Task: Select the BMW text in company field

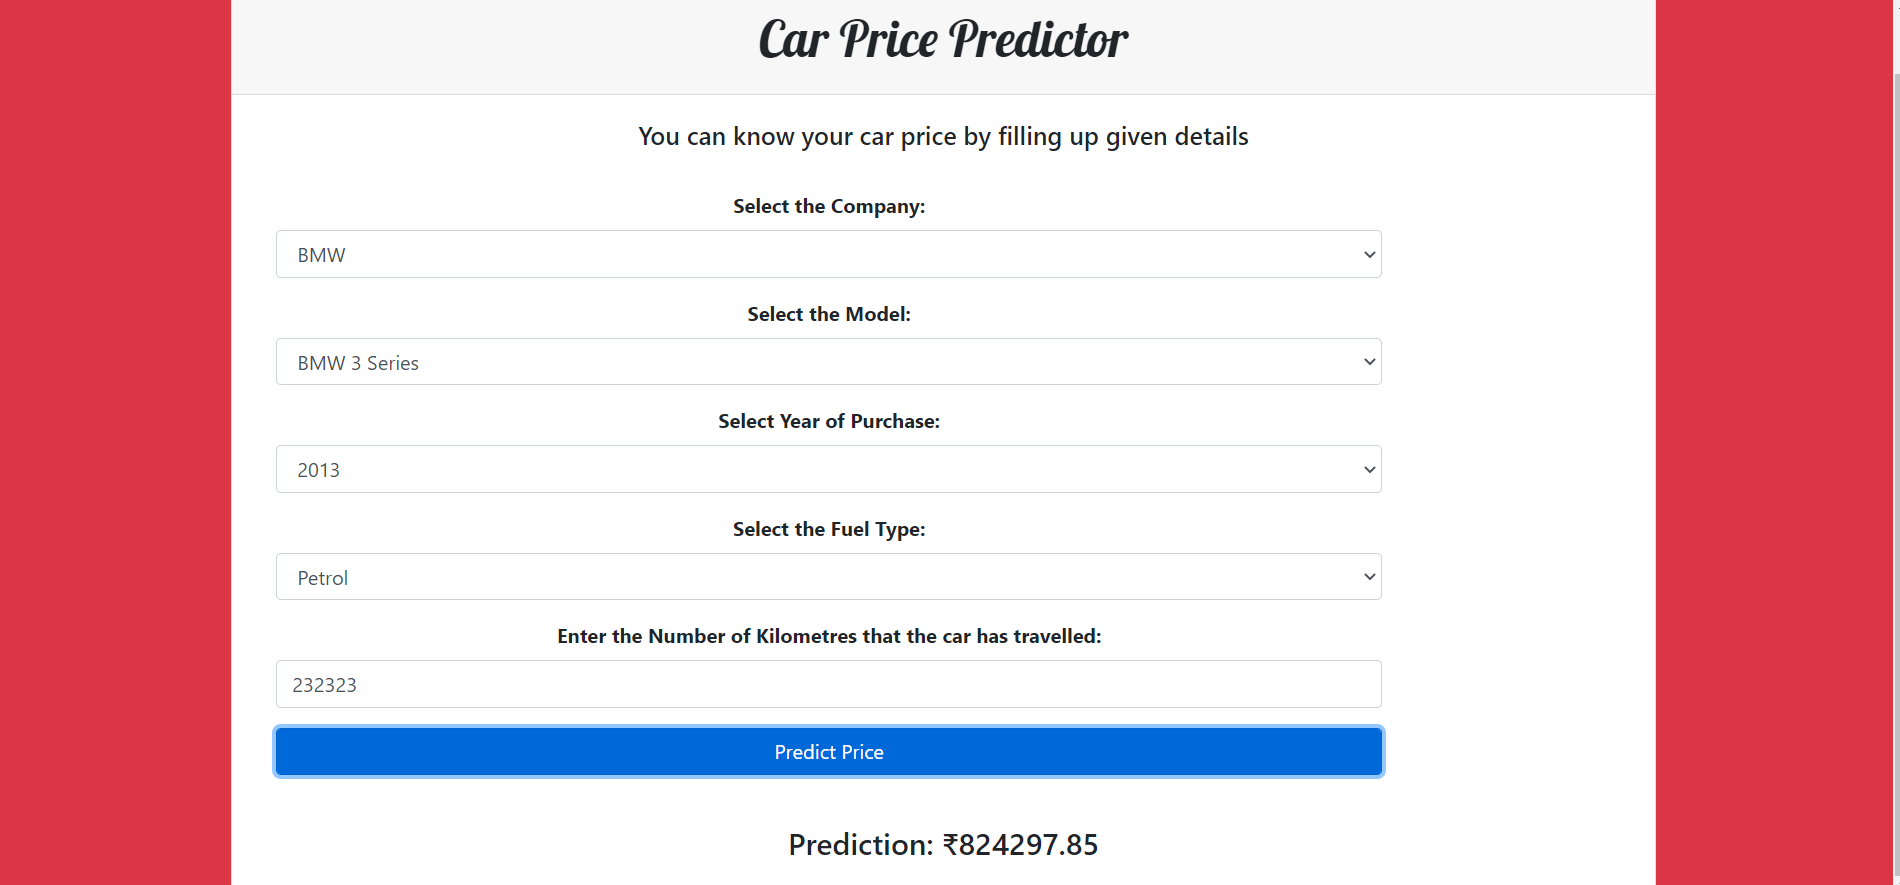Action: point(320,254)
